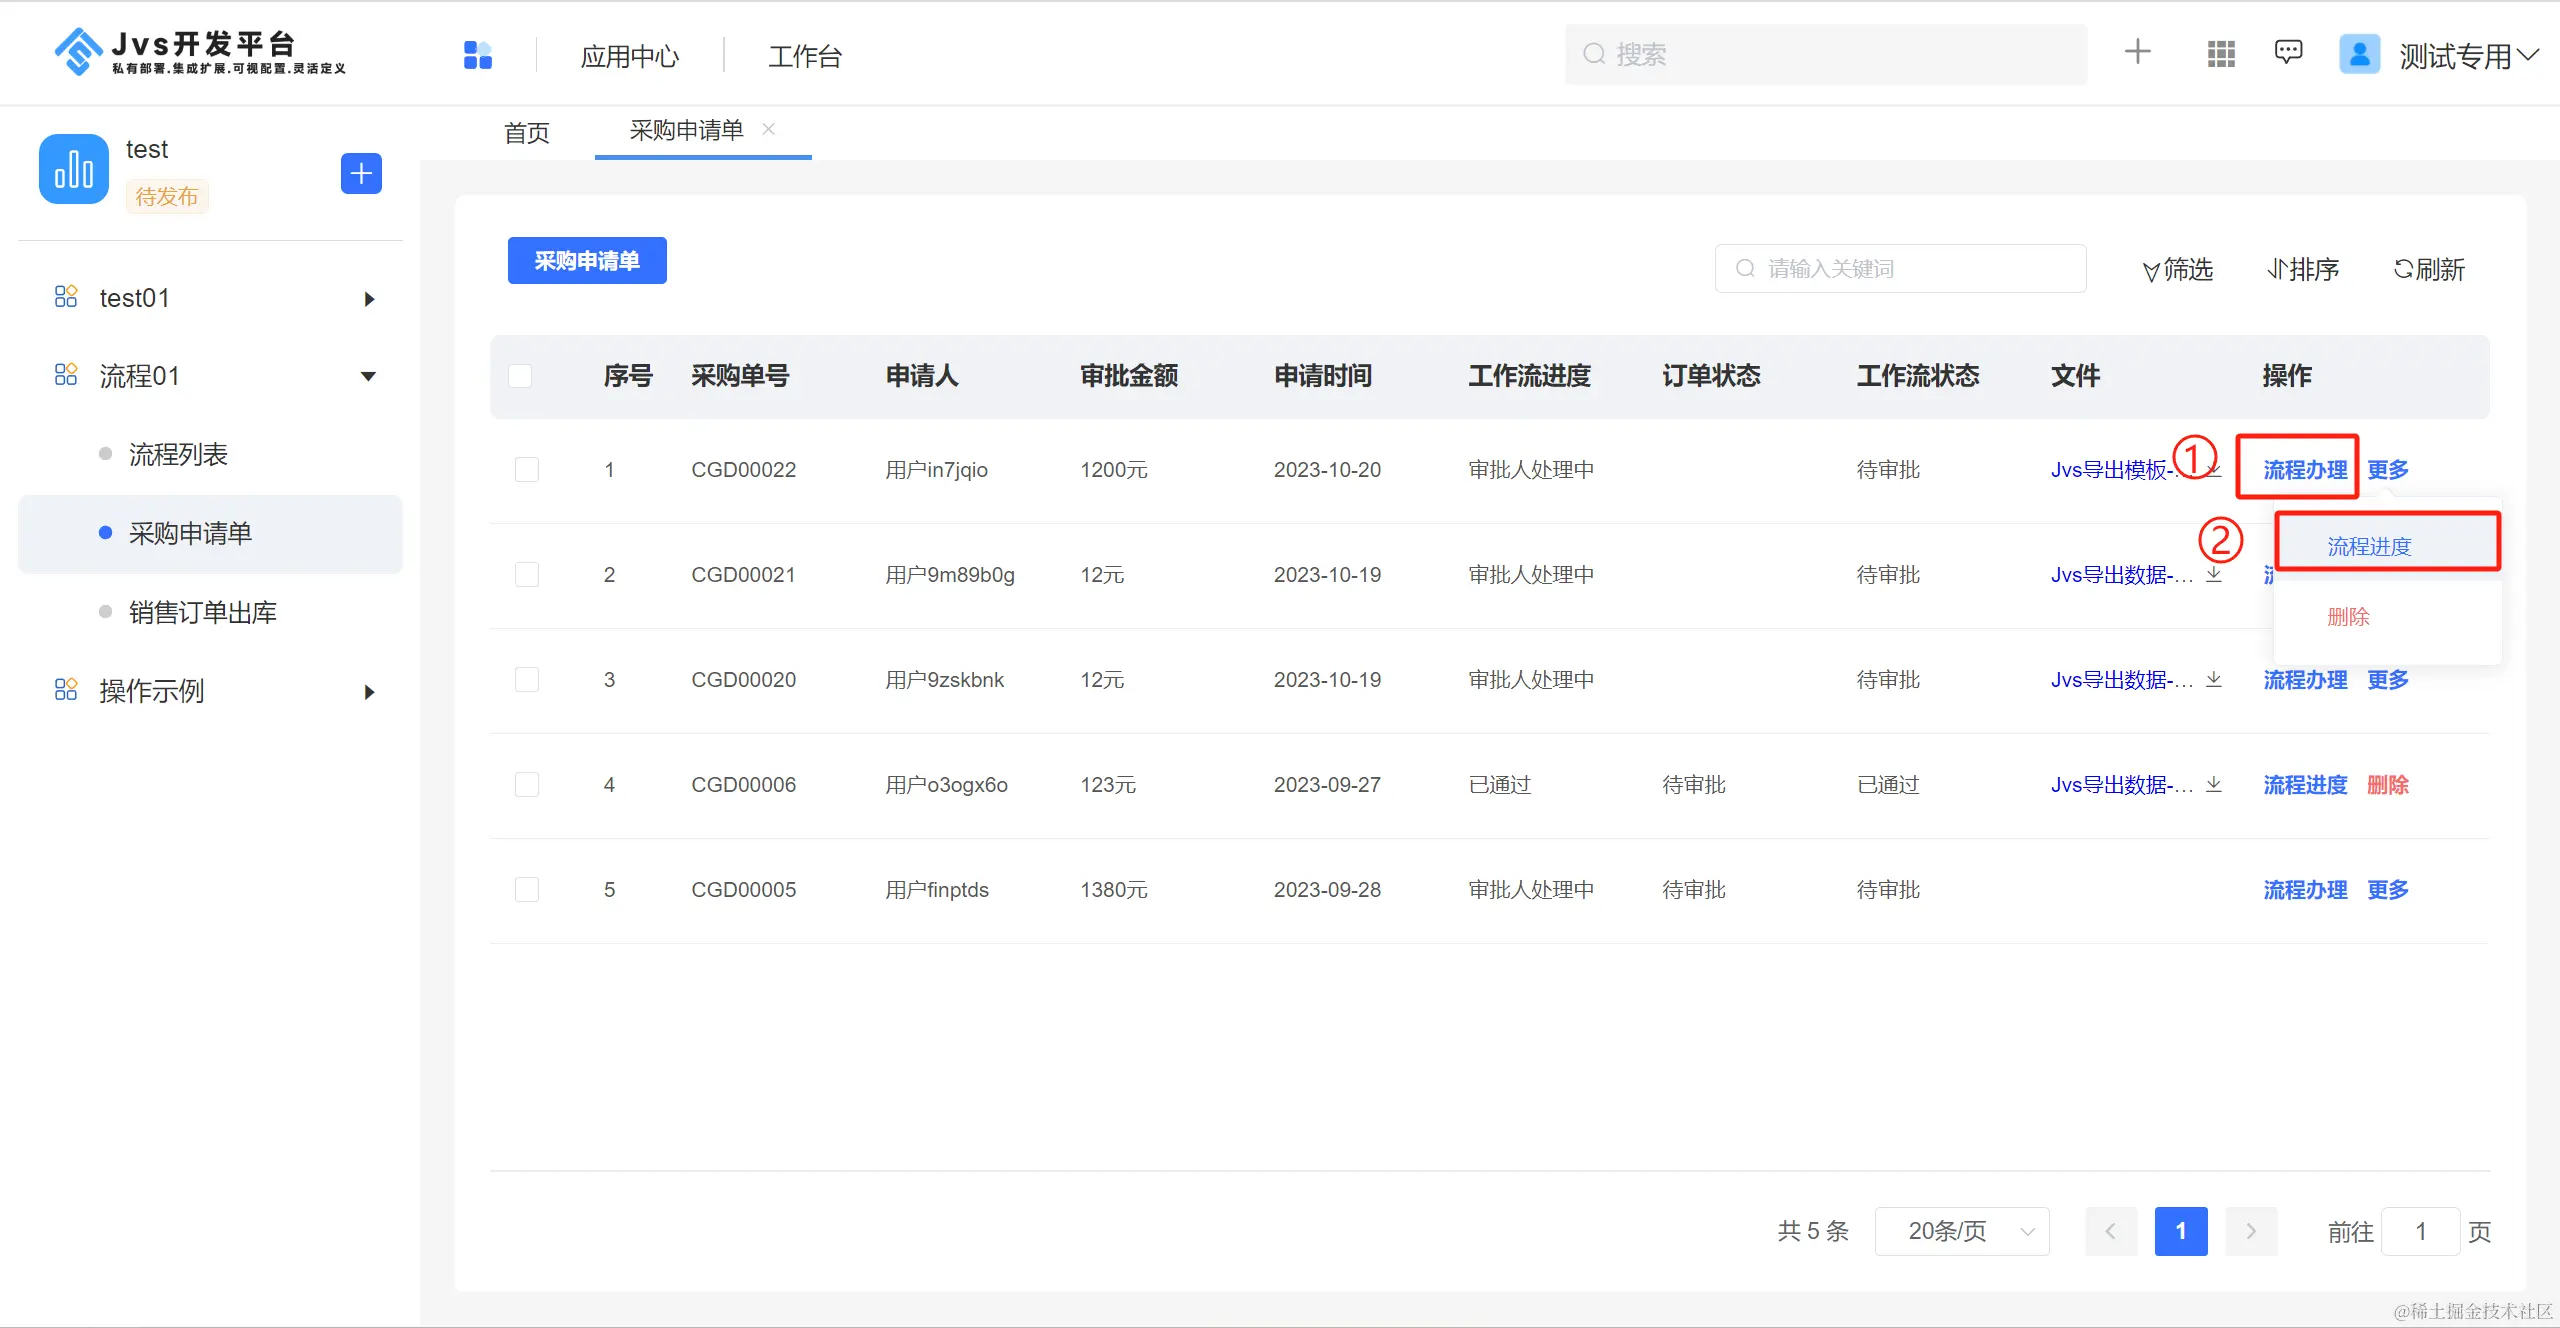Click the 请输入关键词 search field
The image size is (2560, 1328).
point(1900,269)
